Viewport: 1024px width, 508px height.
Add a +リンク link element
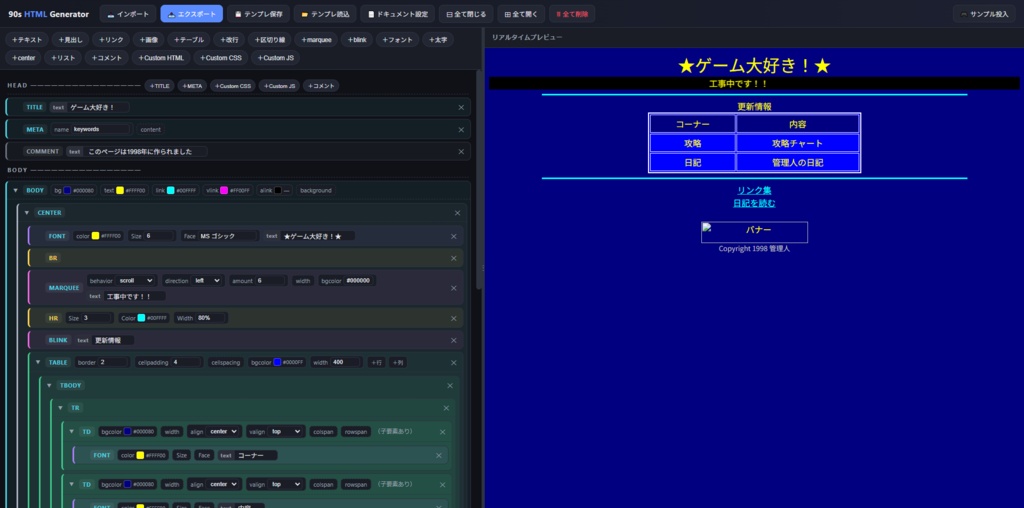[111, 40]
